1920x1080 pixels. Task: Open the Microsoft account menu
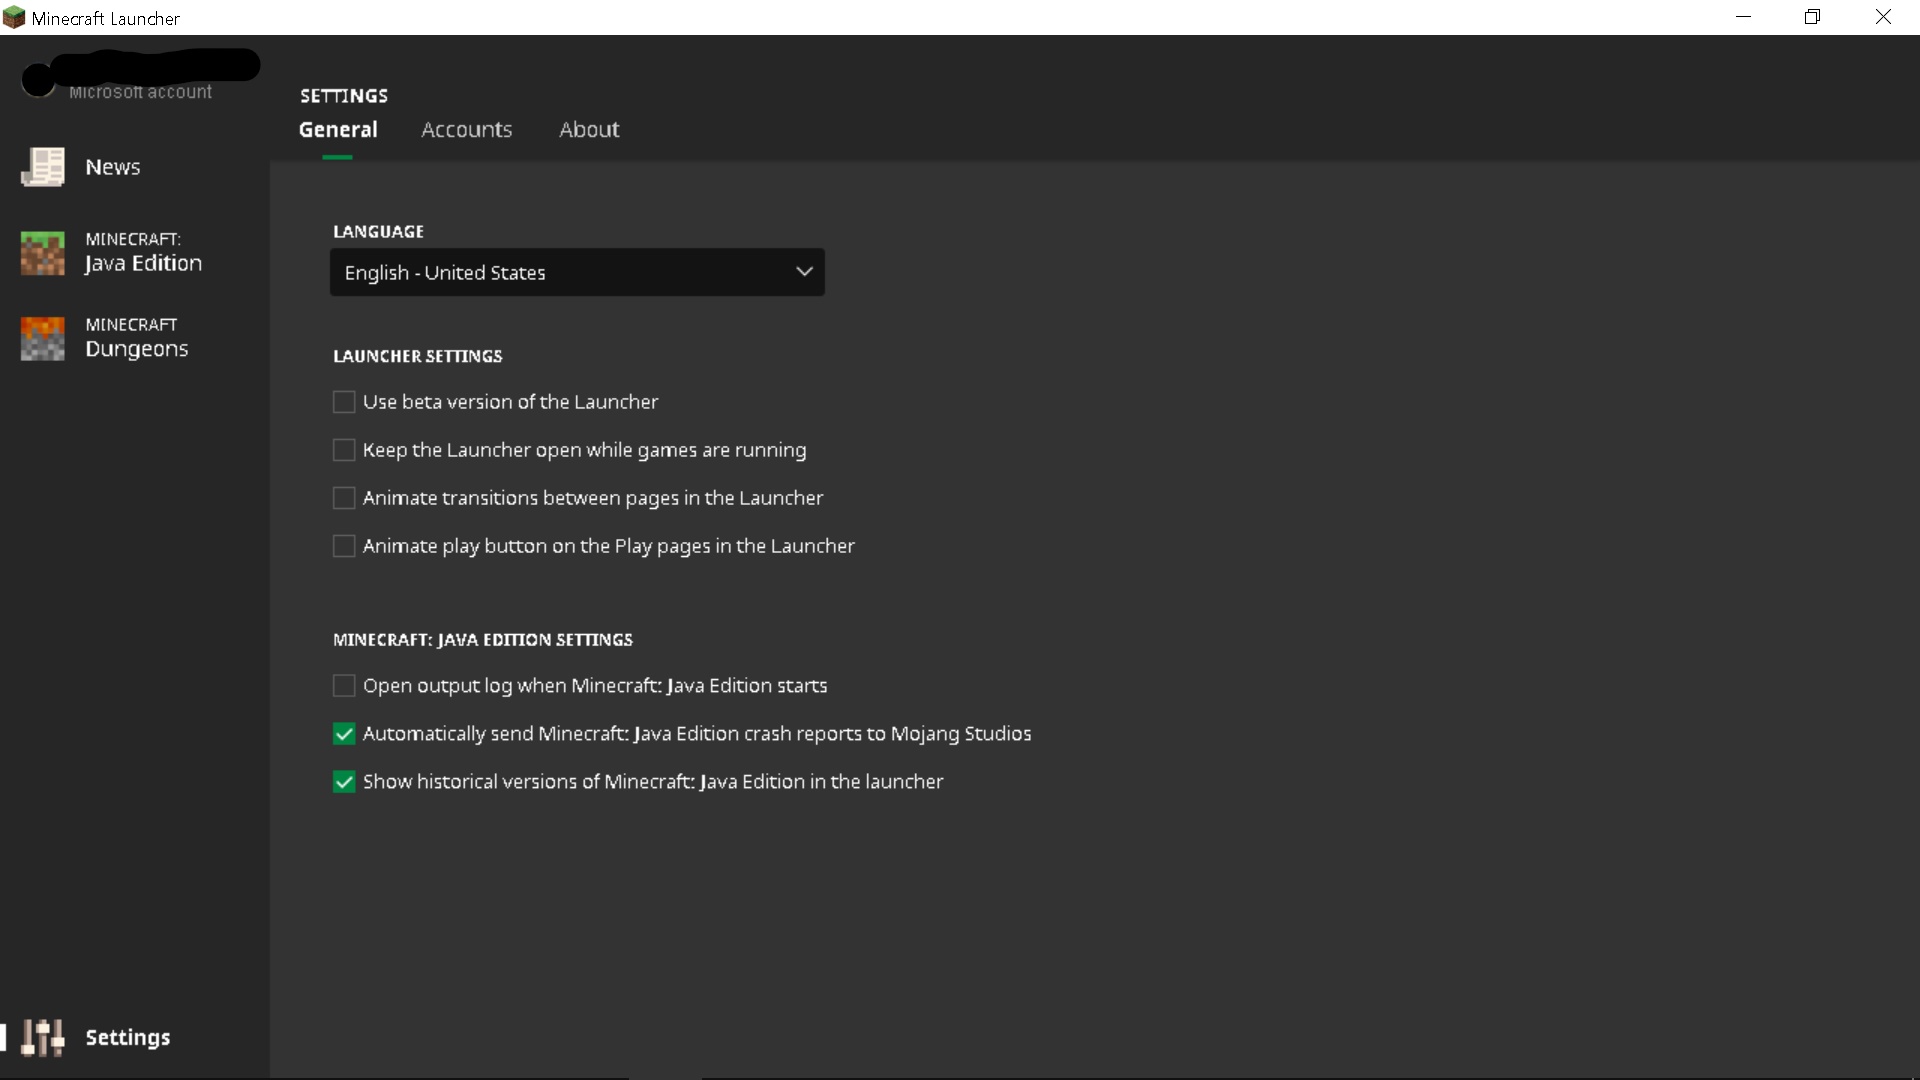coord(140,91)
